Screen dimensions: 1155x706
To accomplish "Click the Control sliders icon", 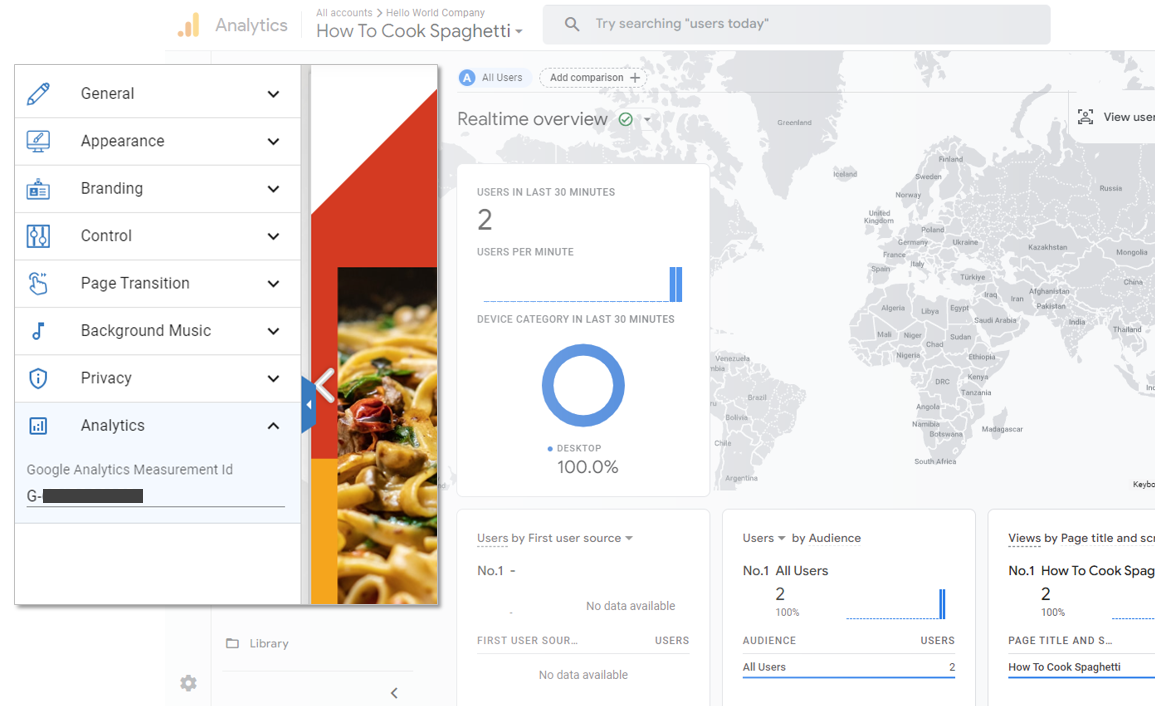I will 38,236.
